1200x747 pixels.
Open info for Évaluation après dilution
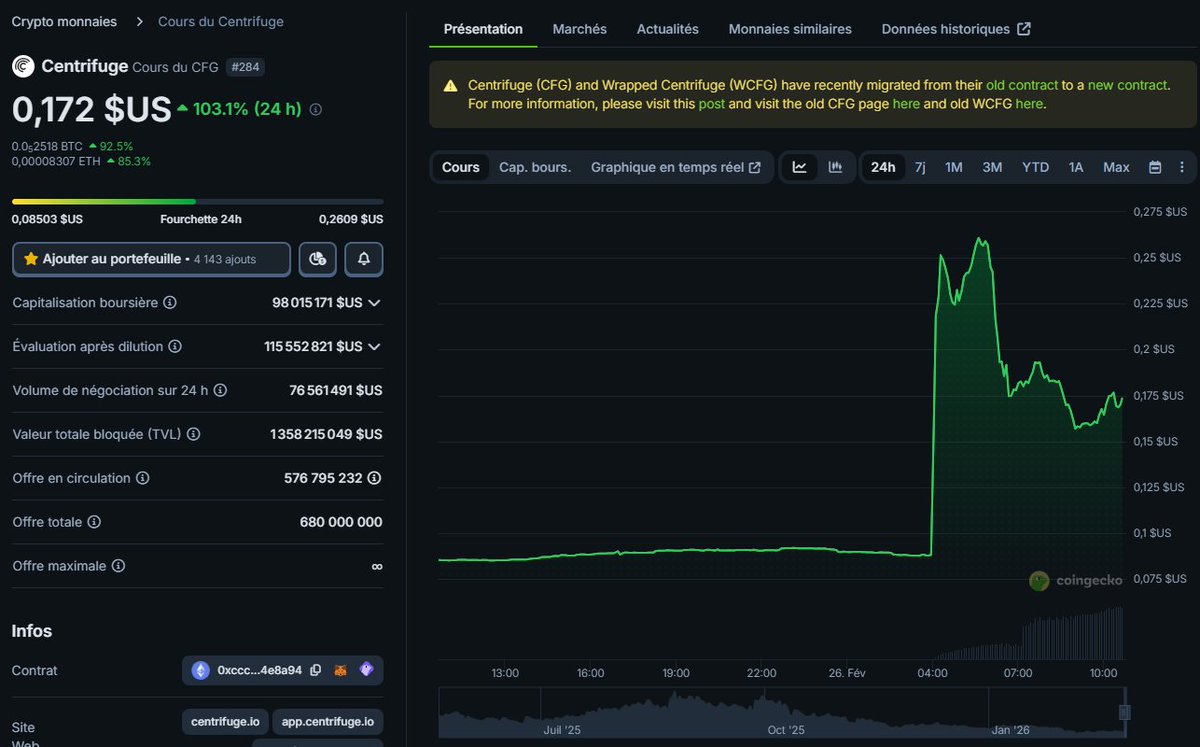175,346
